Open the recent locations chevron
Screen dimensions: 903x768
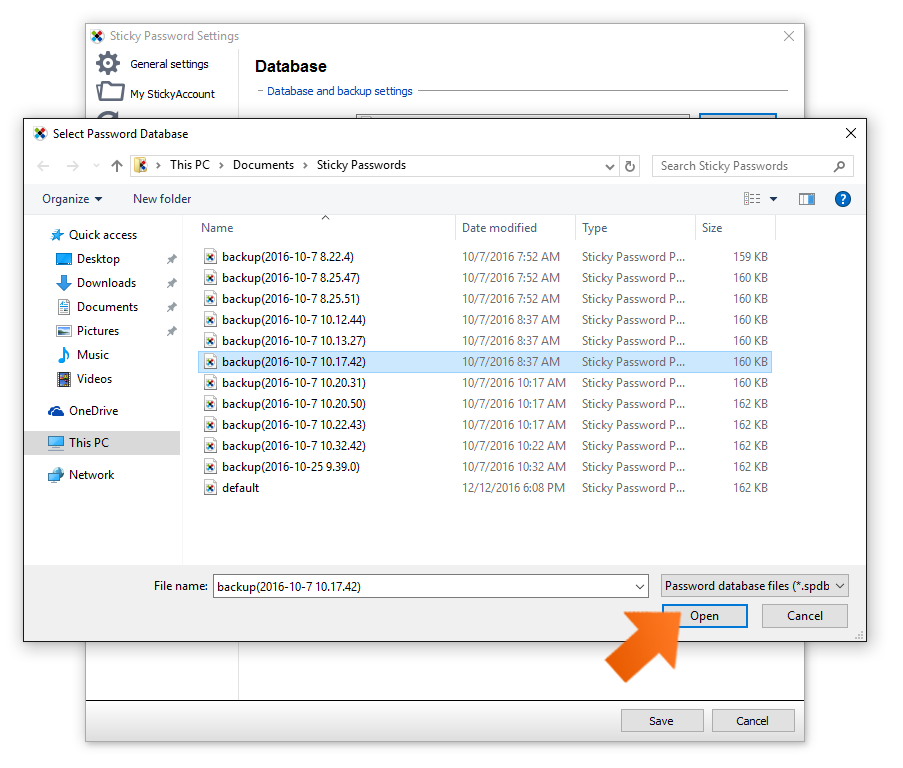click(96, 166)
